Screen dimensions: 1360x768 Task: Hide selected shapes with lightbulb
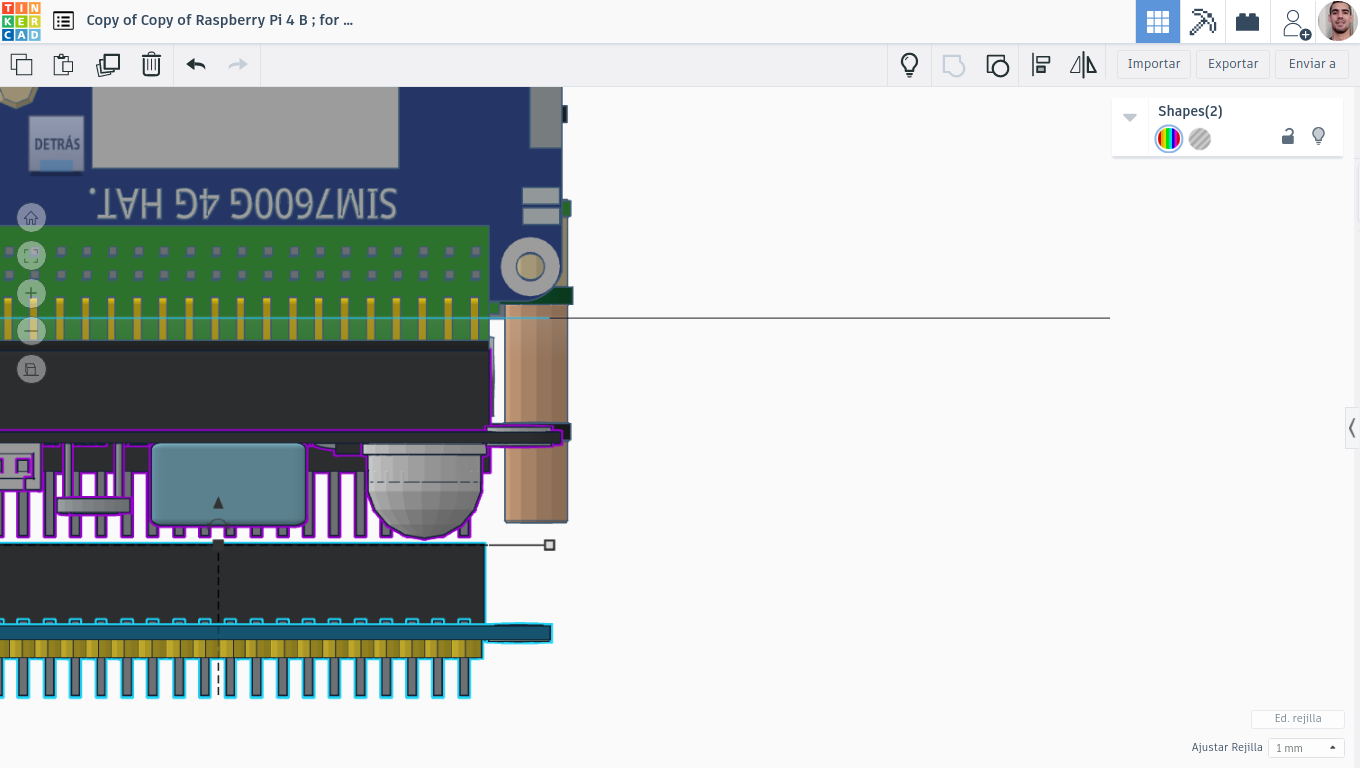tap(1318, 136)
